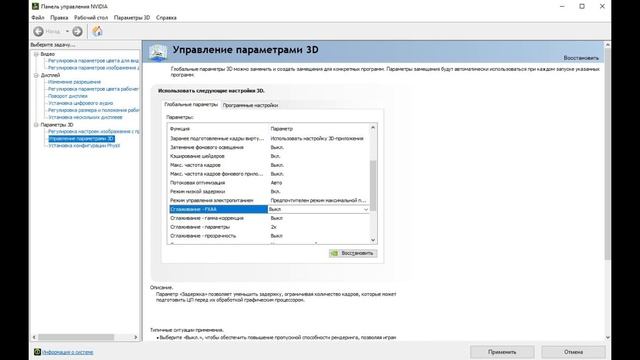Open the Home page icon in toolbar
The image size is (640, 360).
[x=97, y=31]
